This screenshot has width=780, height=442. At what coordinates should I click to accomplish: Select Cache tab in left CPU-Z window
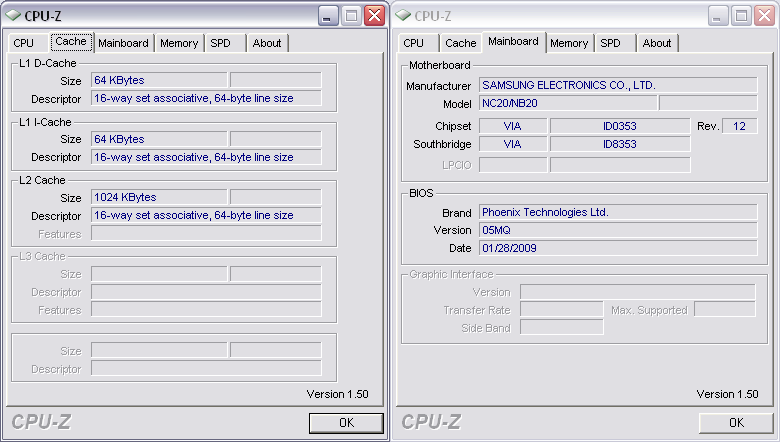[x=71, y=42]
